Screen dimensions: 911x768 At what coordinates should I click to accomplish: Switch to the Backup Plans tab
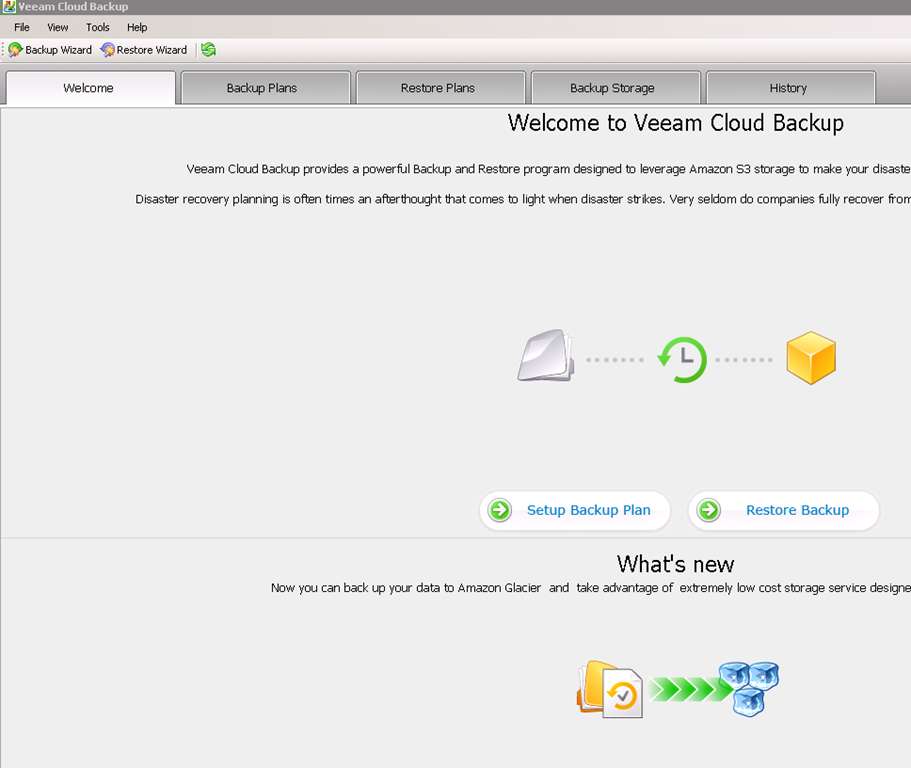click(262, 88)
